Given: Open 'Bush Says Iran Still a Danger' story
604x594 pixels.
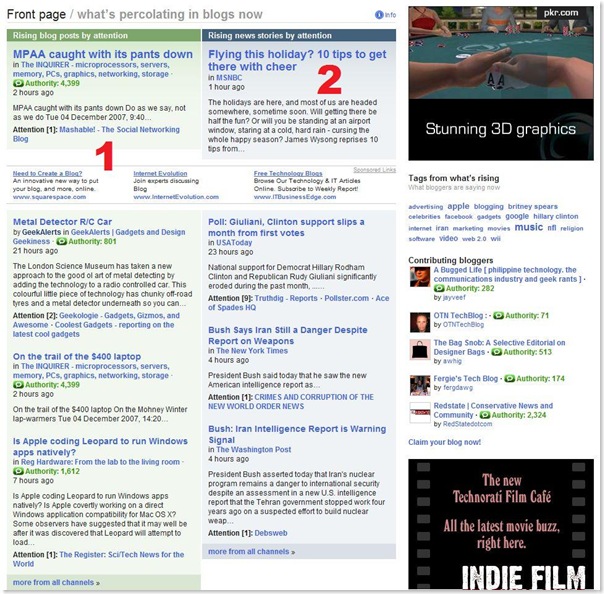Looking at the screenshot, I should point(288,336).
